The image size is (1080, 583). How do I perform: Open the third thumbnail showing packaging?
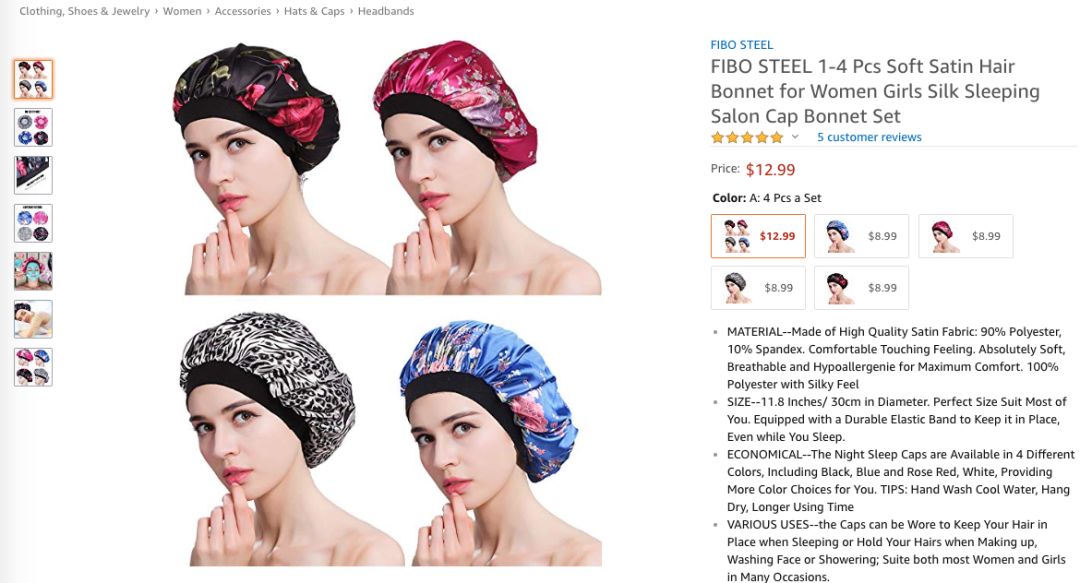pos(33,175)
